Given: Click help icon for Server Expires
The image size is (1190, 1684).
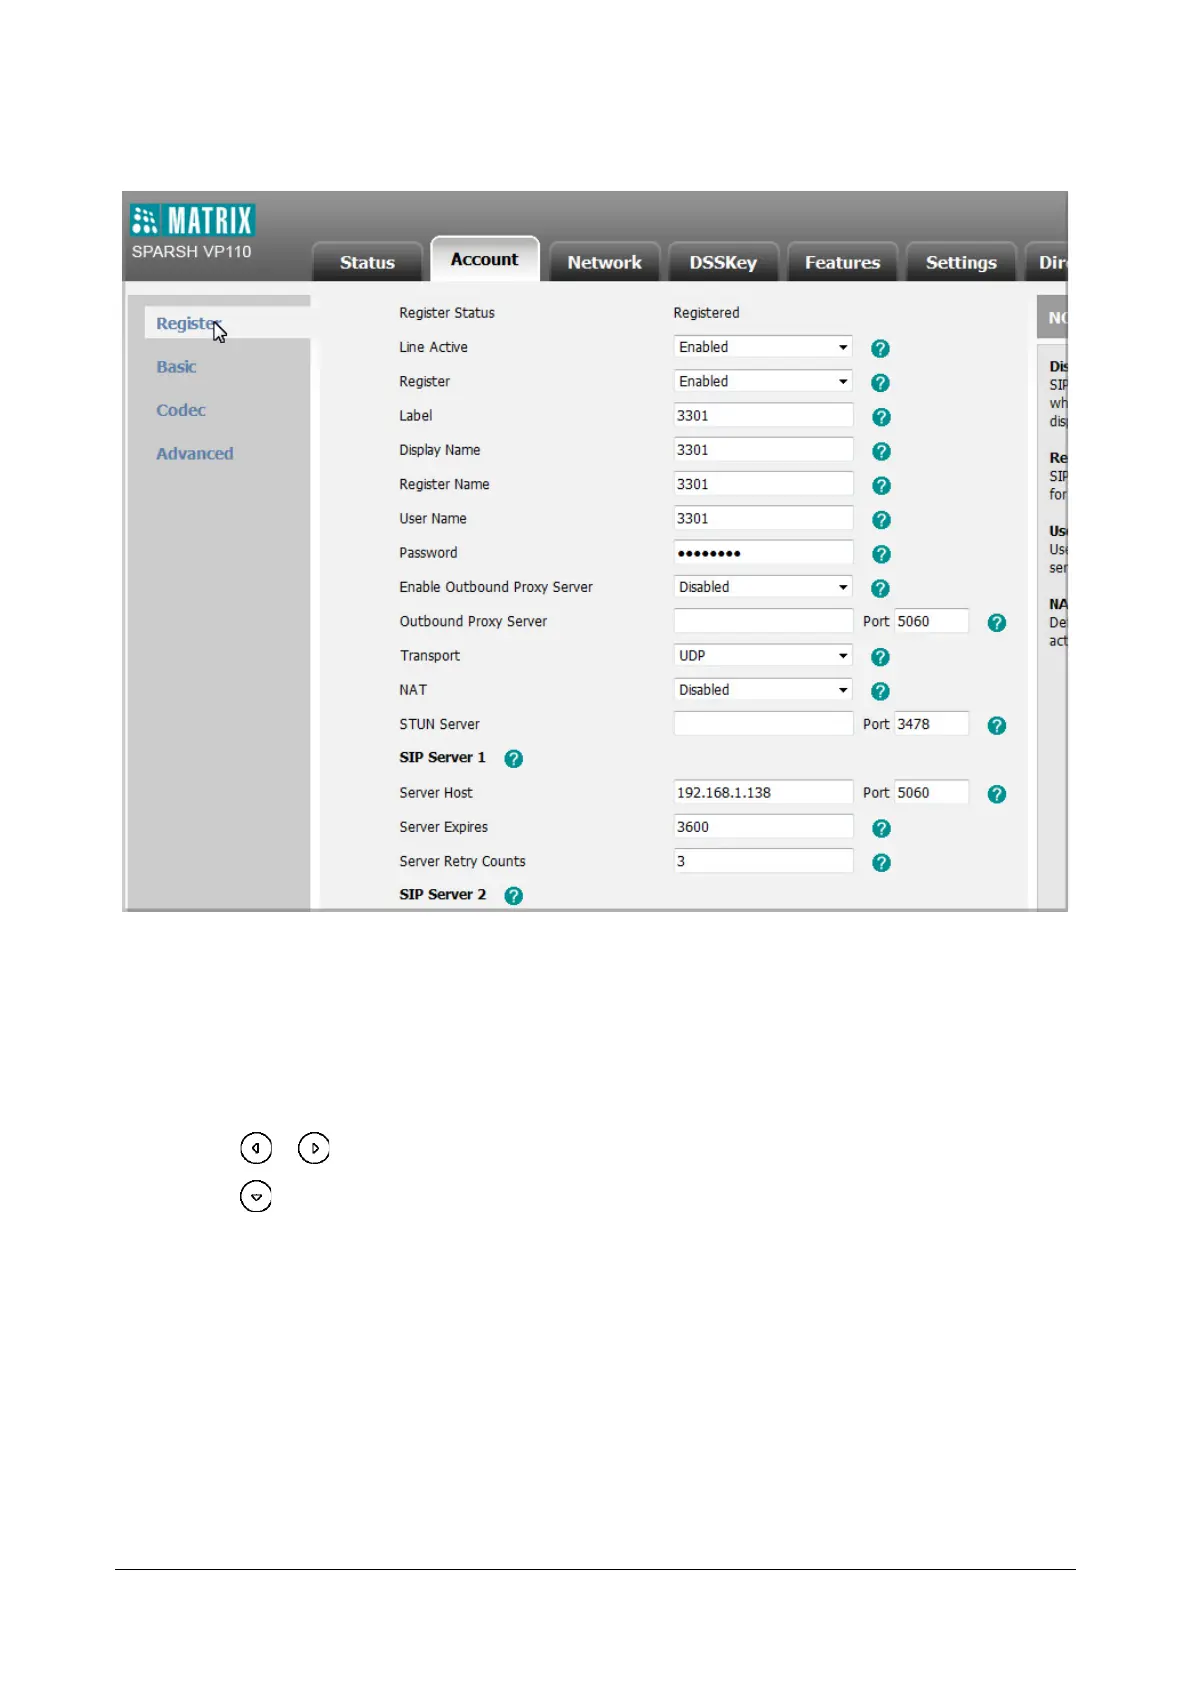Looking at the screenshot, I should pos(881,828).
